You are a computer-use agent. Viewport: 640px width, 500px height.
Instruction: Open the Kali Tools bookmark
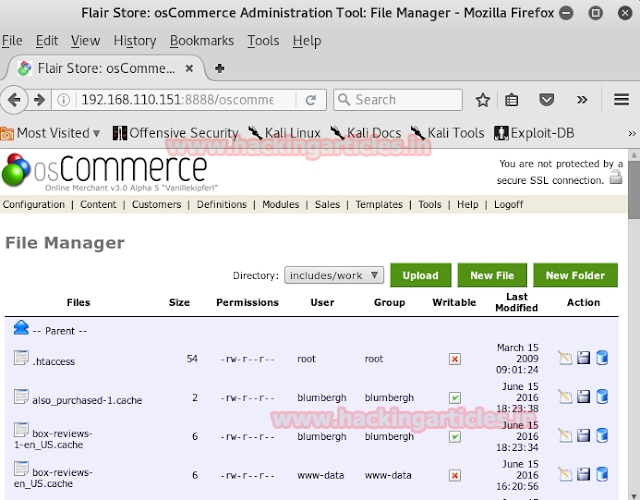pyautogui.click(x=447, y=133)
